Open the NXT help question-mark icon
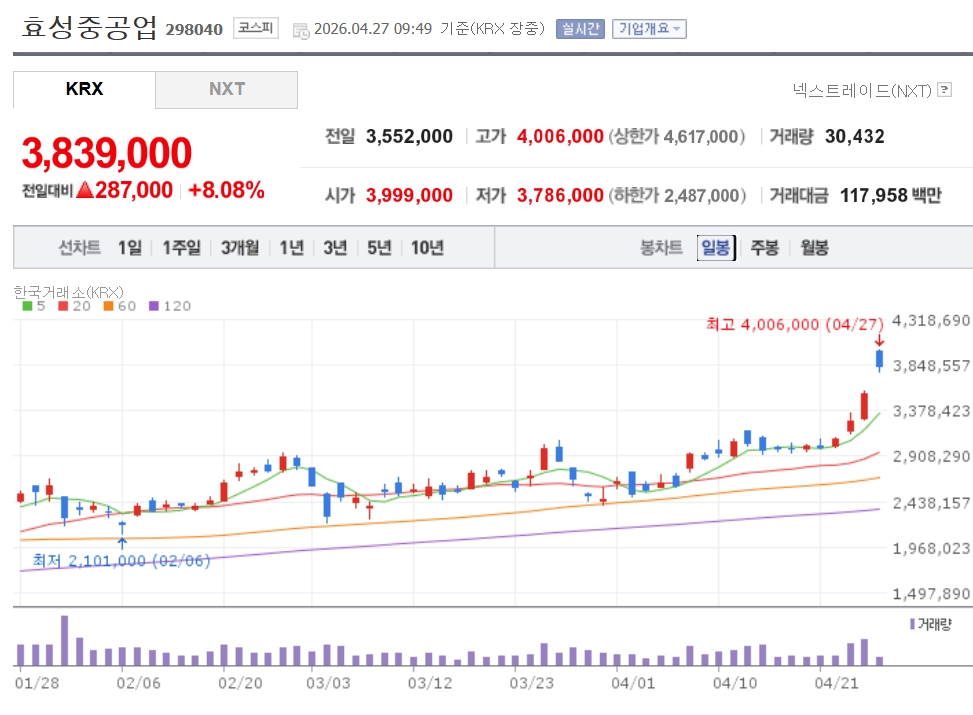The width and height of the screenshot is (973, 715). [944, 90]
